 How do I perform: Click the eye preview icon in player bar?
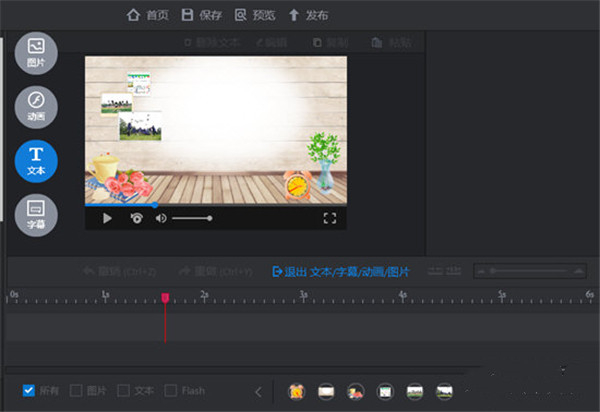point(136,218)
